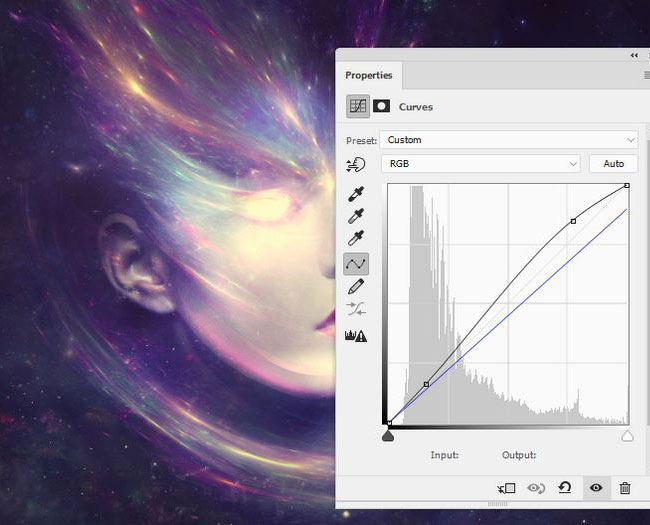
Task: Select the edit points curve tool
Action: pyautogui.click(x=356, y=264)
